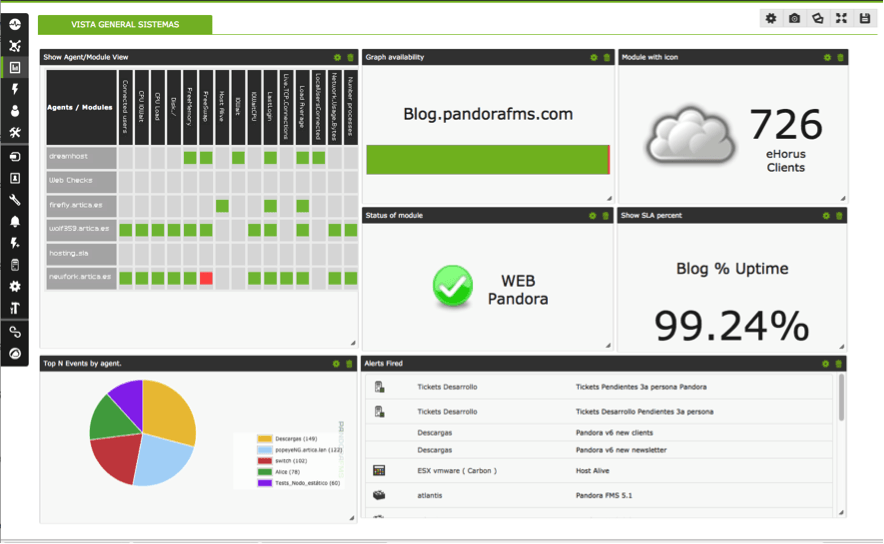Open the Resources arrow-box sidebar icon
The height and width of the screenshot is (544, 884).
coord(15,157)
